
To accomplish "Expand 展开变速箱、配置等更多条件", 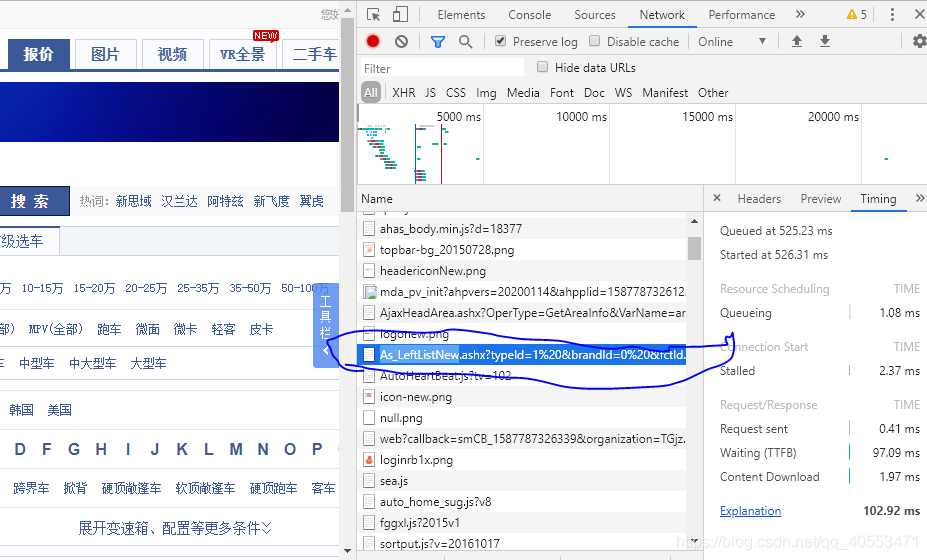I will click(x=175, y=527).
